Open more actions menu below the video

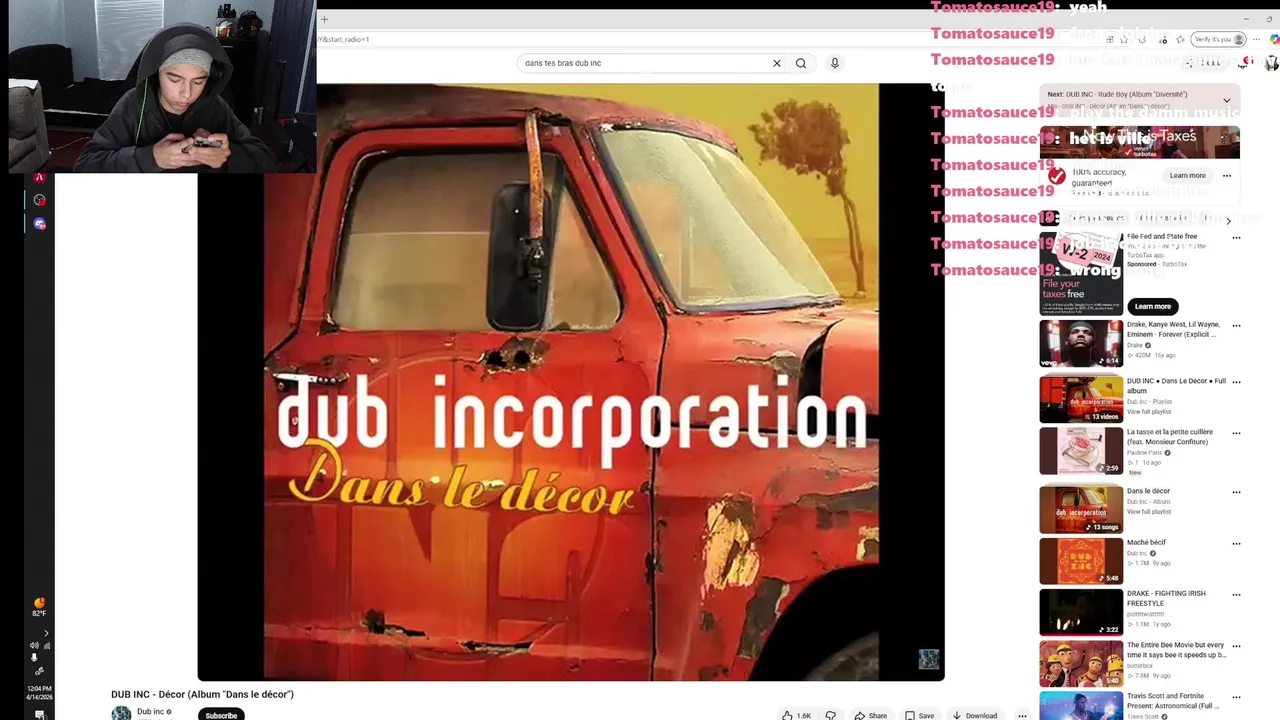1022,715
